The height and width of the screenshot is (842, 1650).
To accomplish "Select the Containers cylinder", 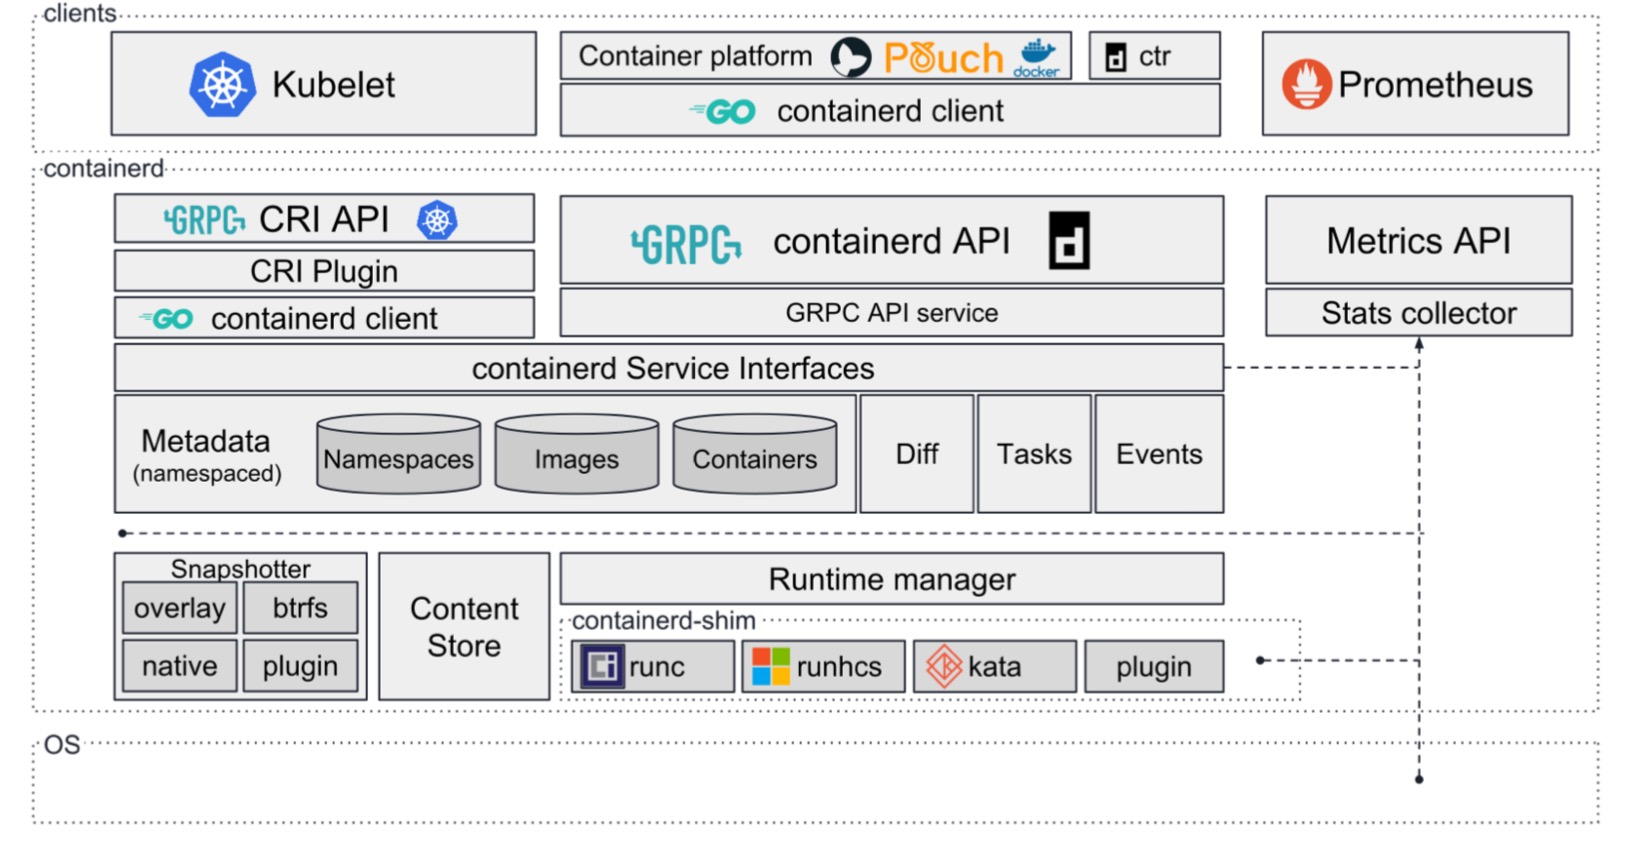I will (x=755, y=454).
